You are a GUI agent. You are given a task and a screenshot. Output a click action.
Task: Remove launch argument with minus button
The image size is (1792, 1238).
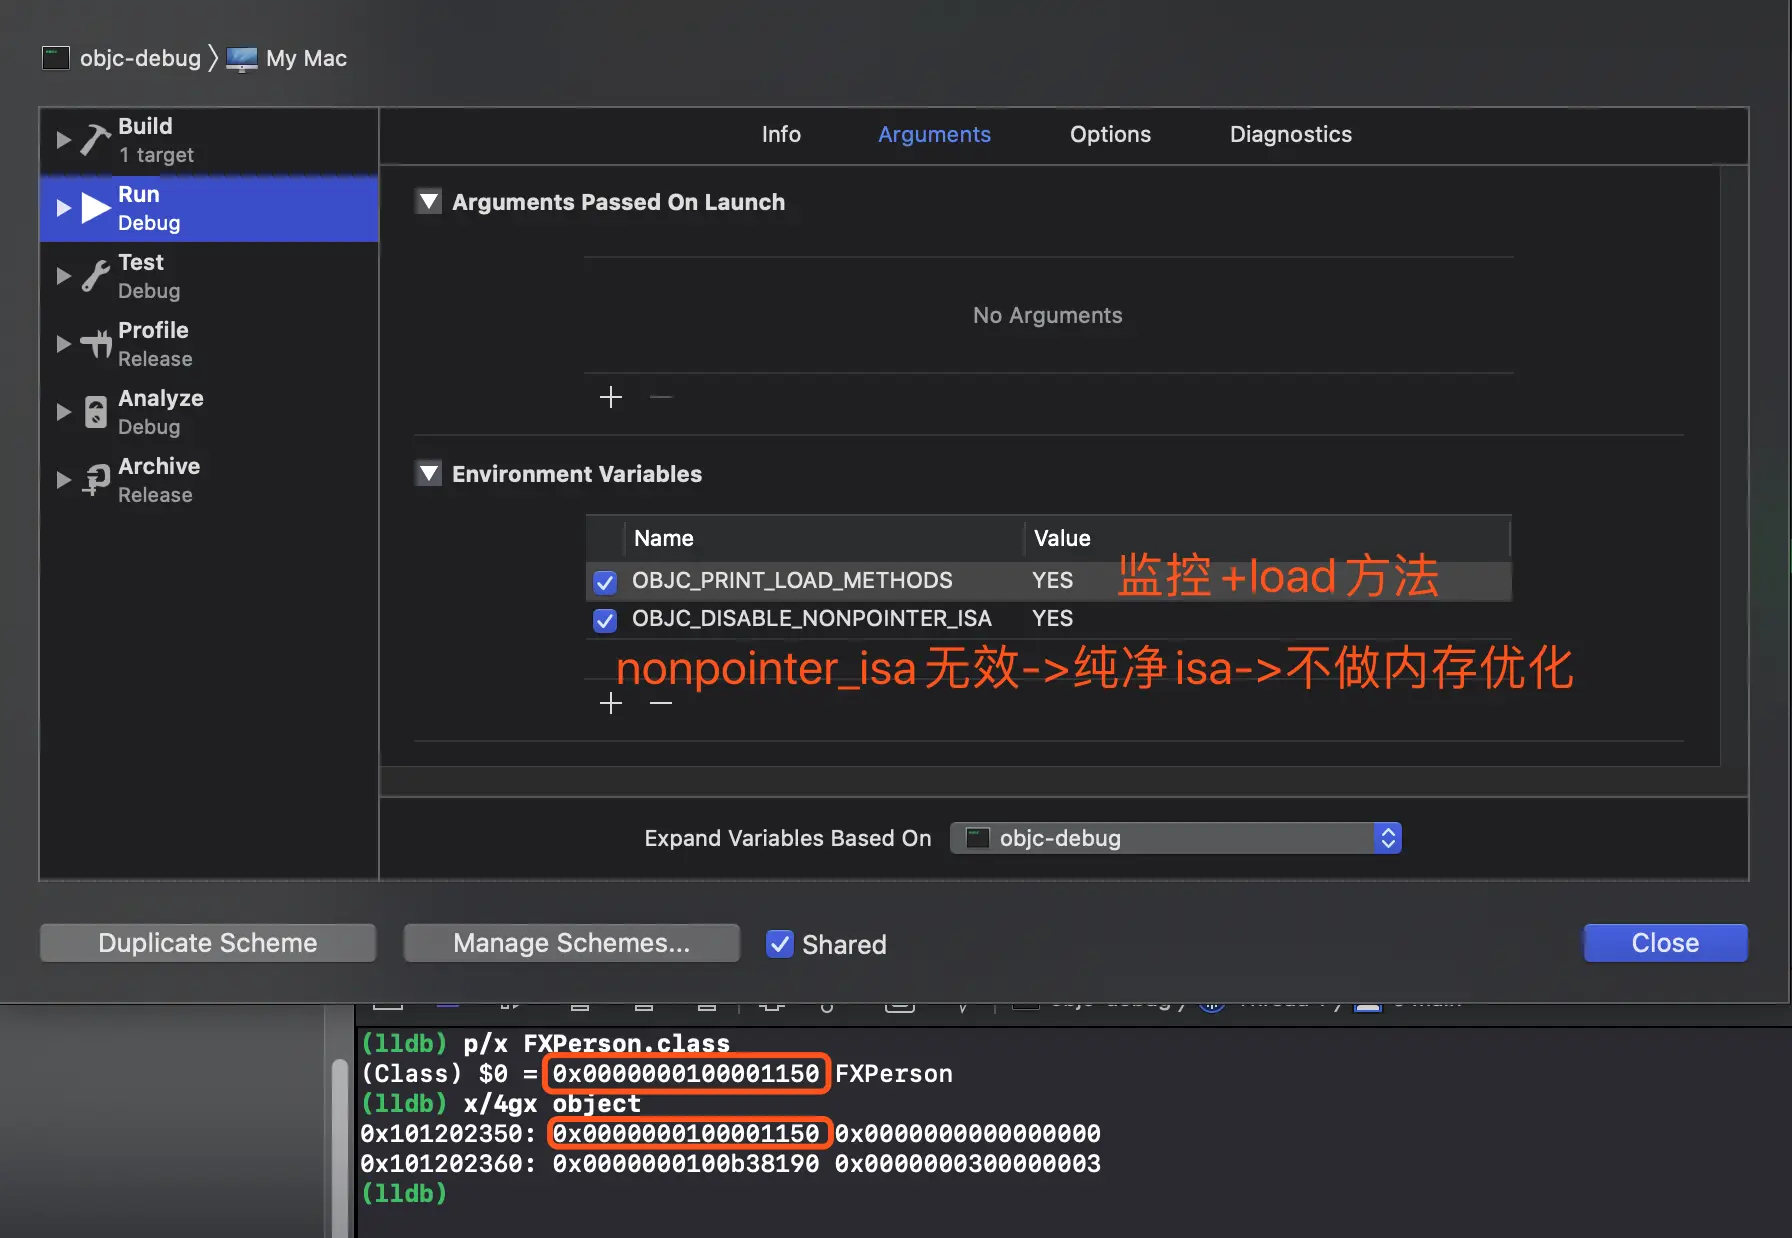(661, 397)
